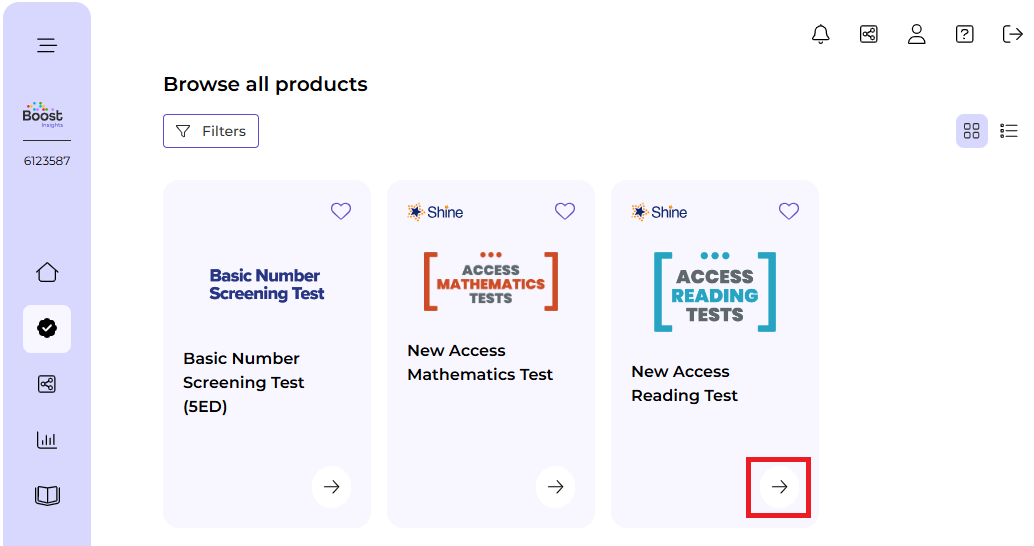
Task: Open the bar chart reports icon
Action: (47, 440)
